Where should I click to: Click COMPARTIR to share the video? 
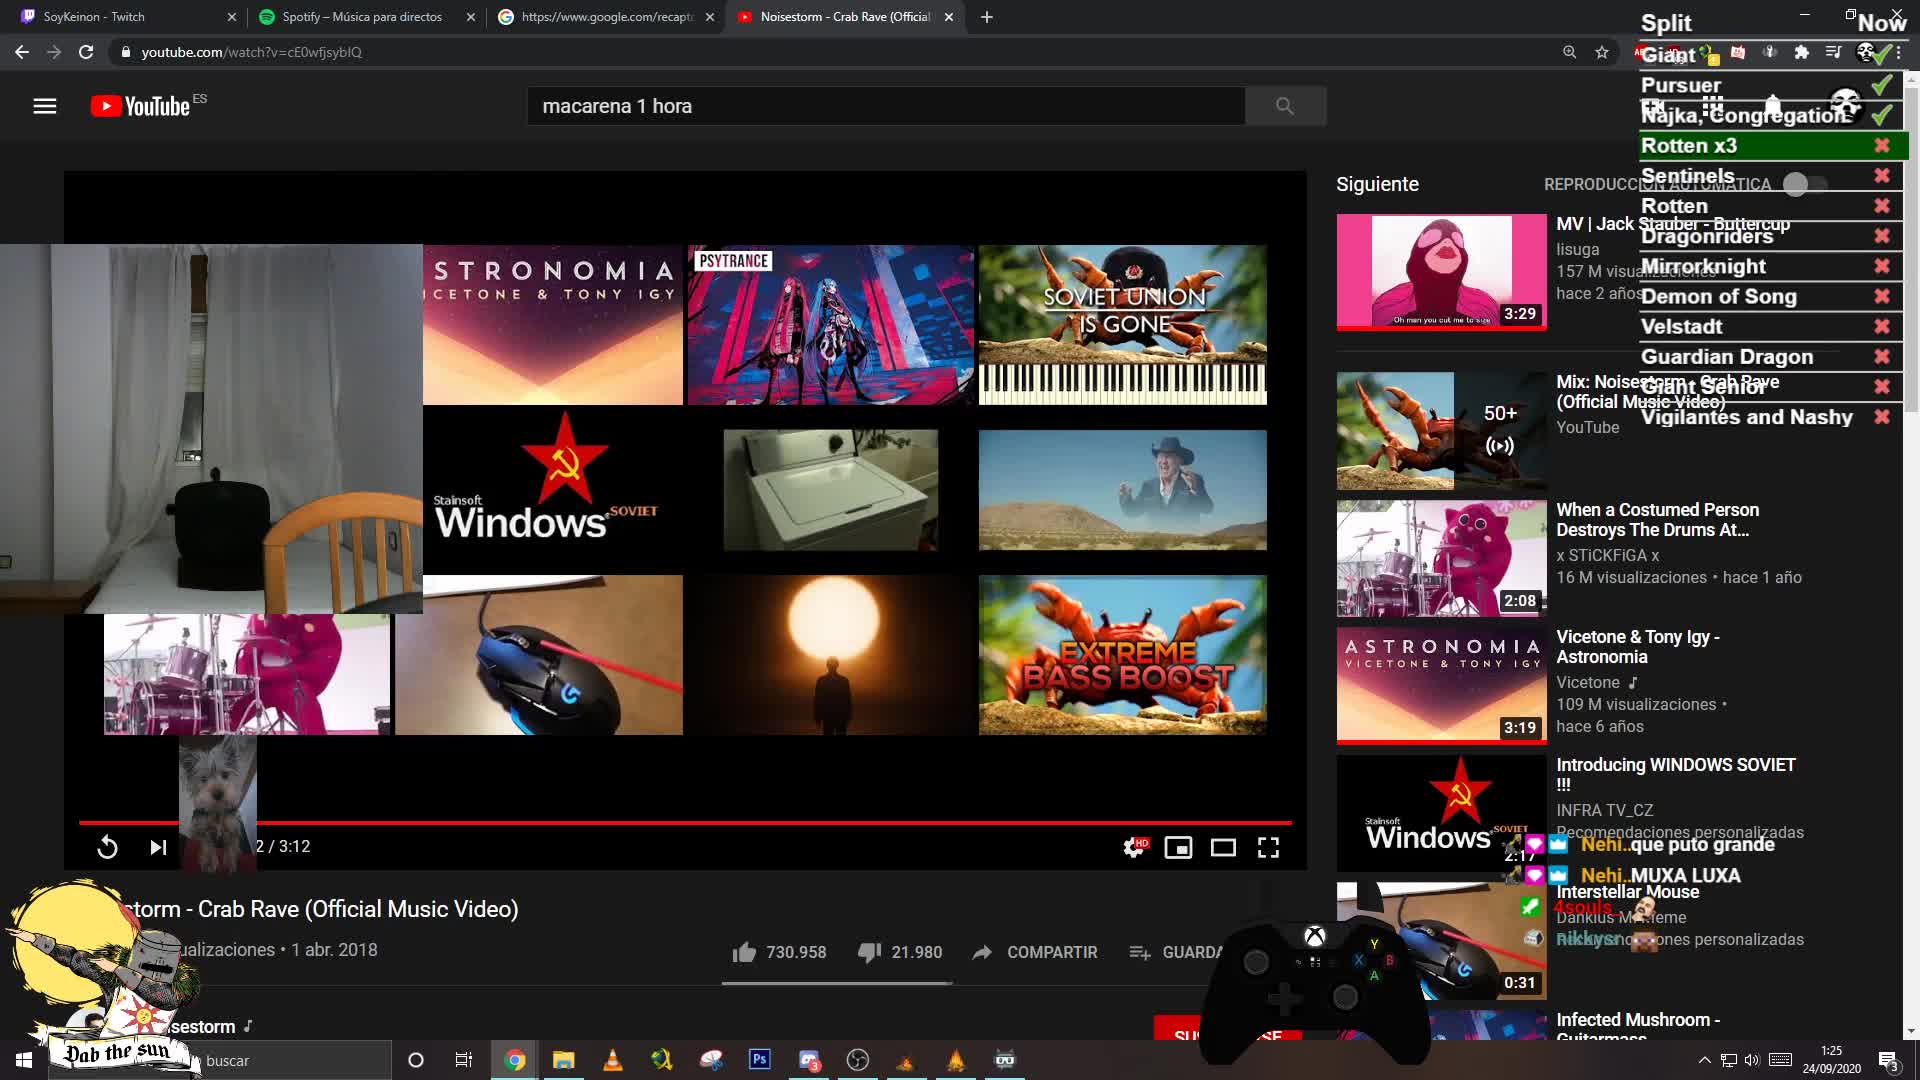1035,952
